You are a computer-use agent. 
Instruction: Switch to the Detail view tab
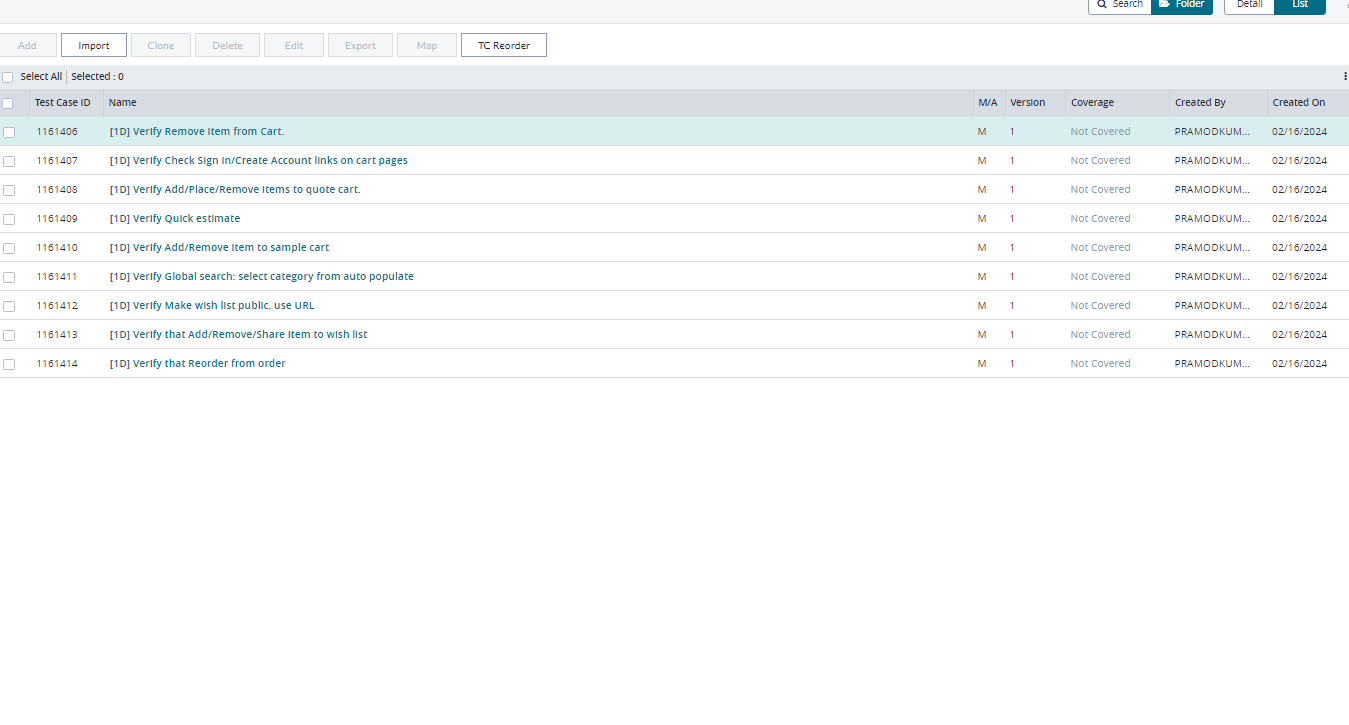point(1249,5)
